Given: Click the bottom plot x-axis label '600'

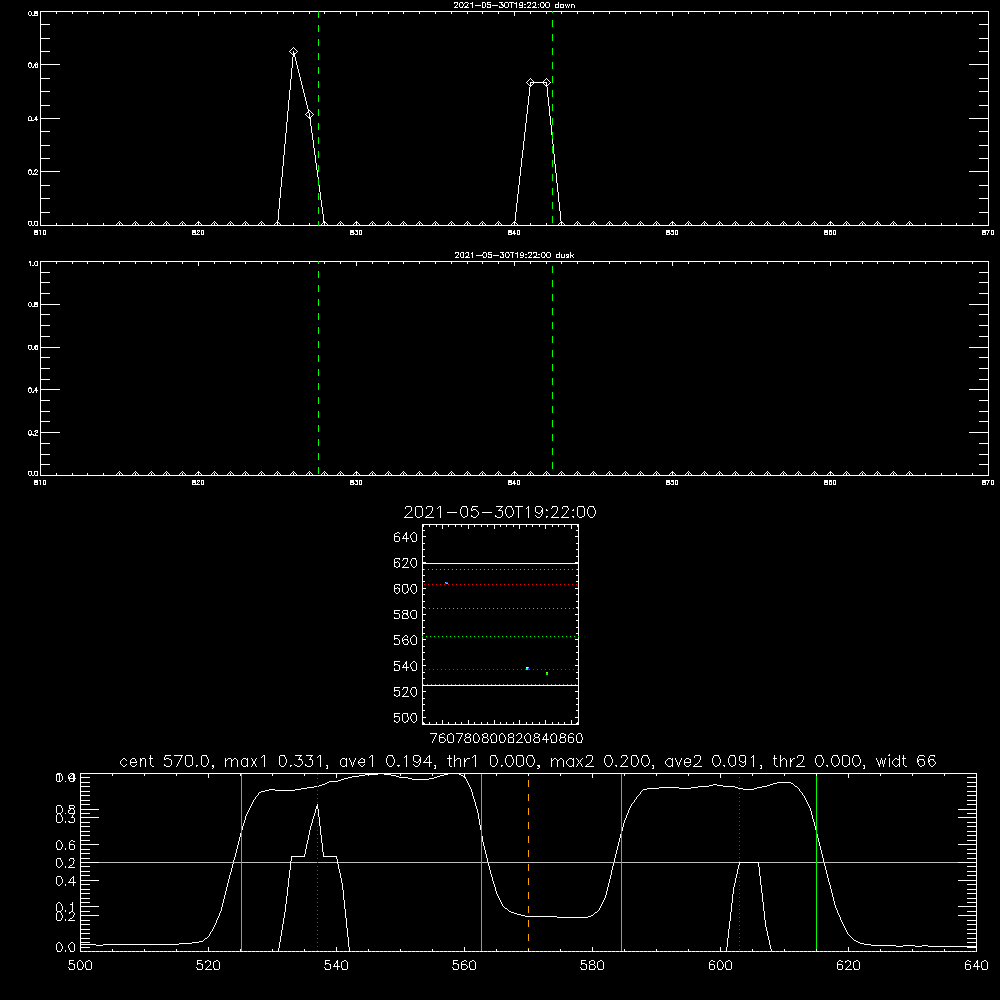Looking at the screenshot, I should pos(720,966).
